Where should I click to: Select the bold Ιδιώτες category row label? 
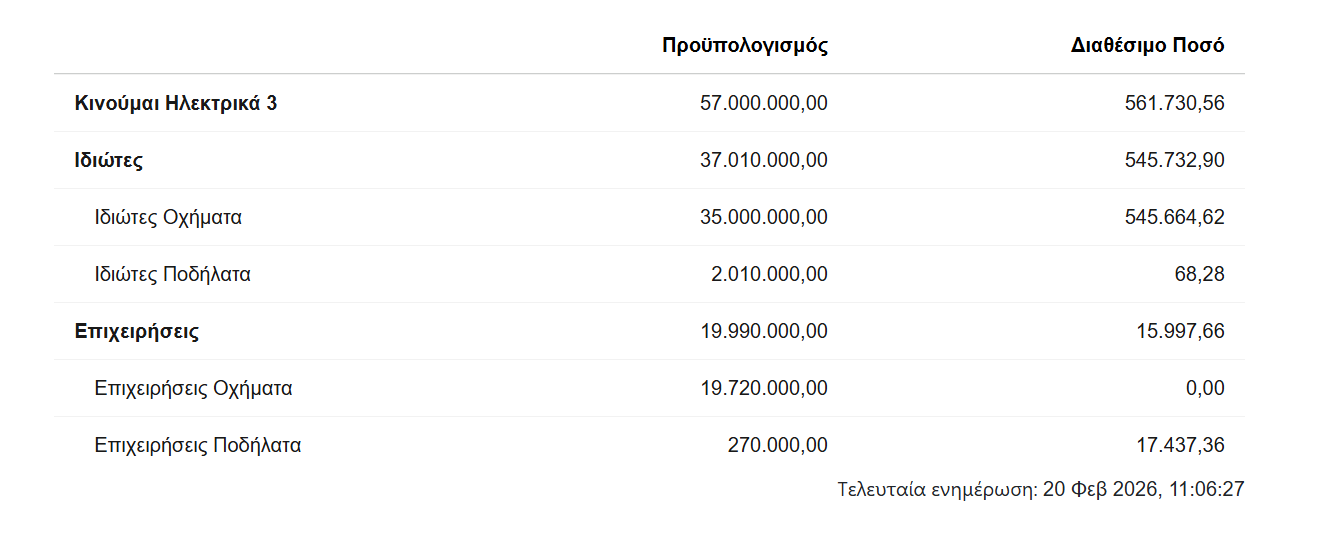pos(109,160)
